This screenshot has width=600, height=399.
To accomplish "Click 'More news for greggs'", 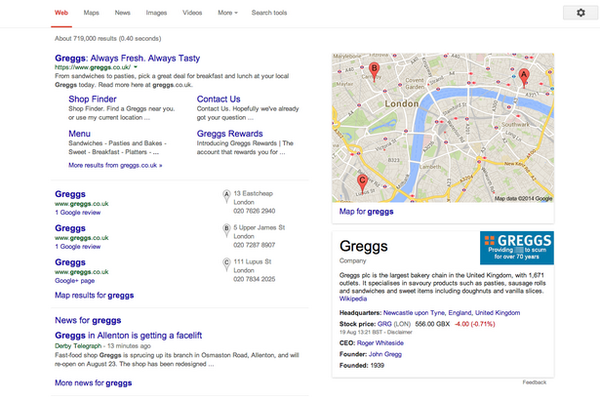I will (x=93, y=383).
